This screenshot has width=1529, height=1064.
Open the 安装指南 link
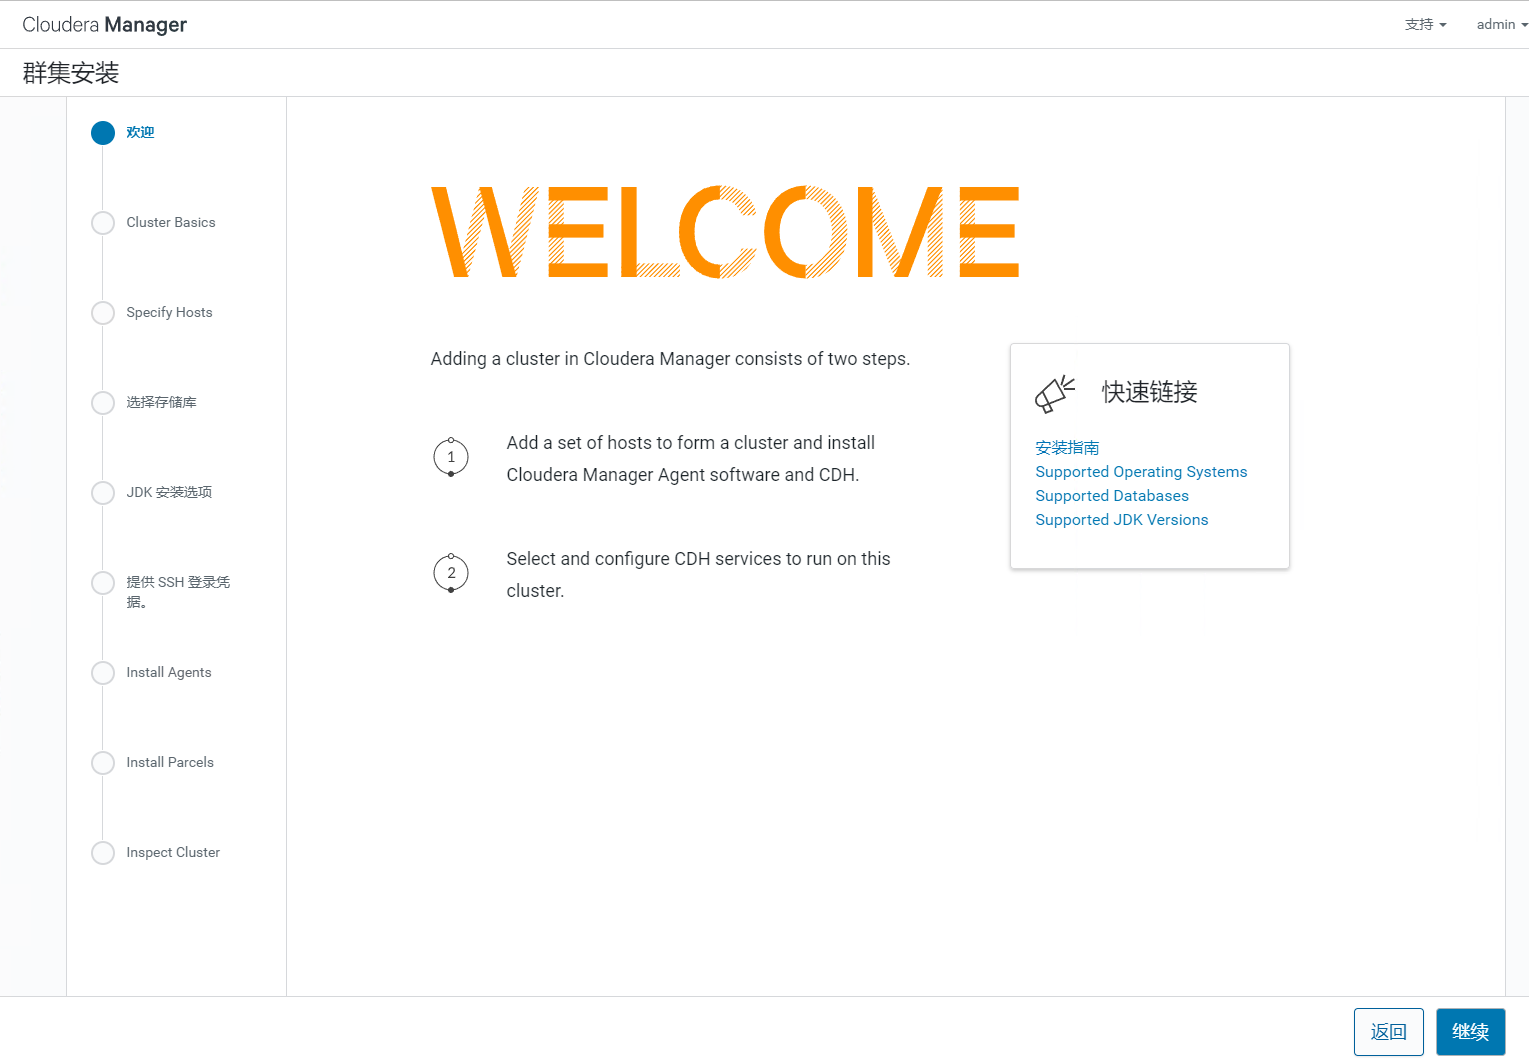(1067, 448)
